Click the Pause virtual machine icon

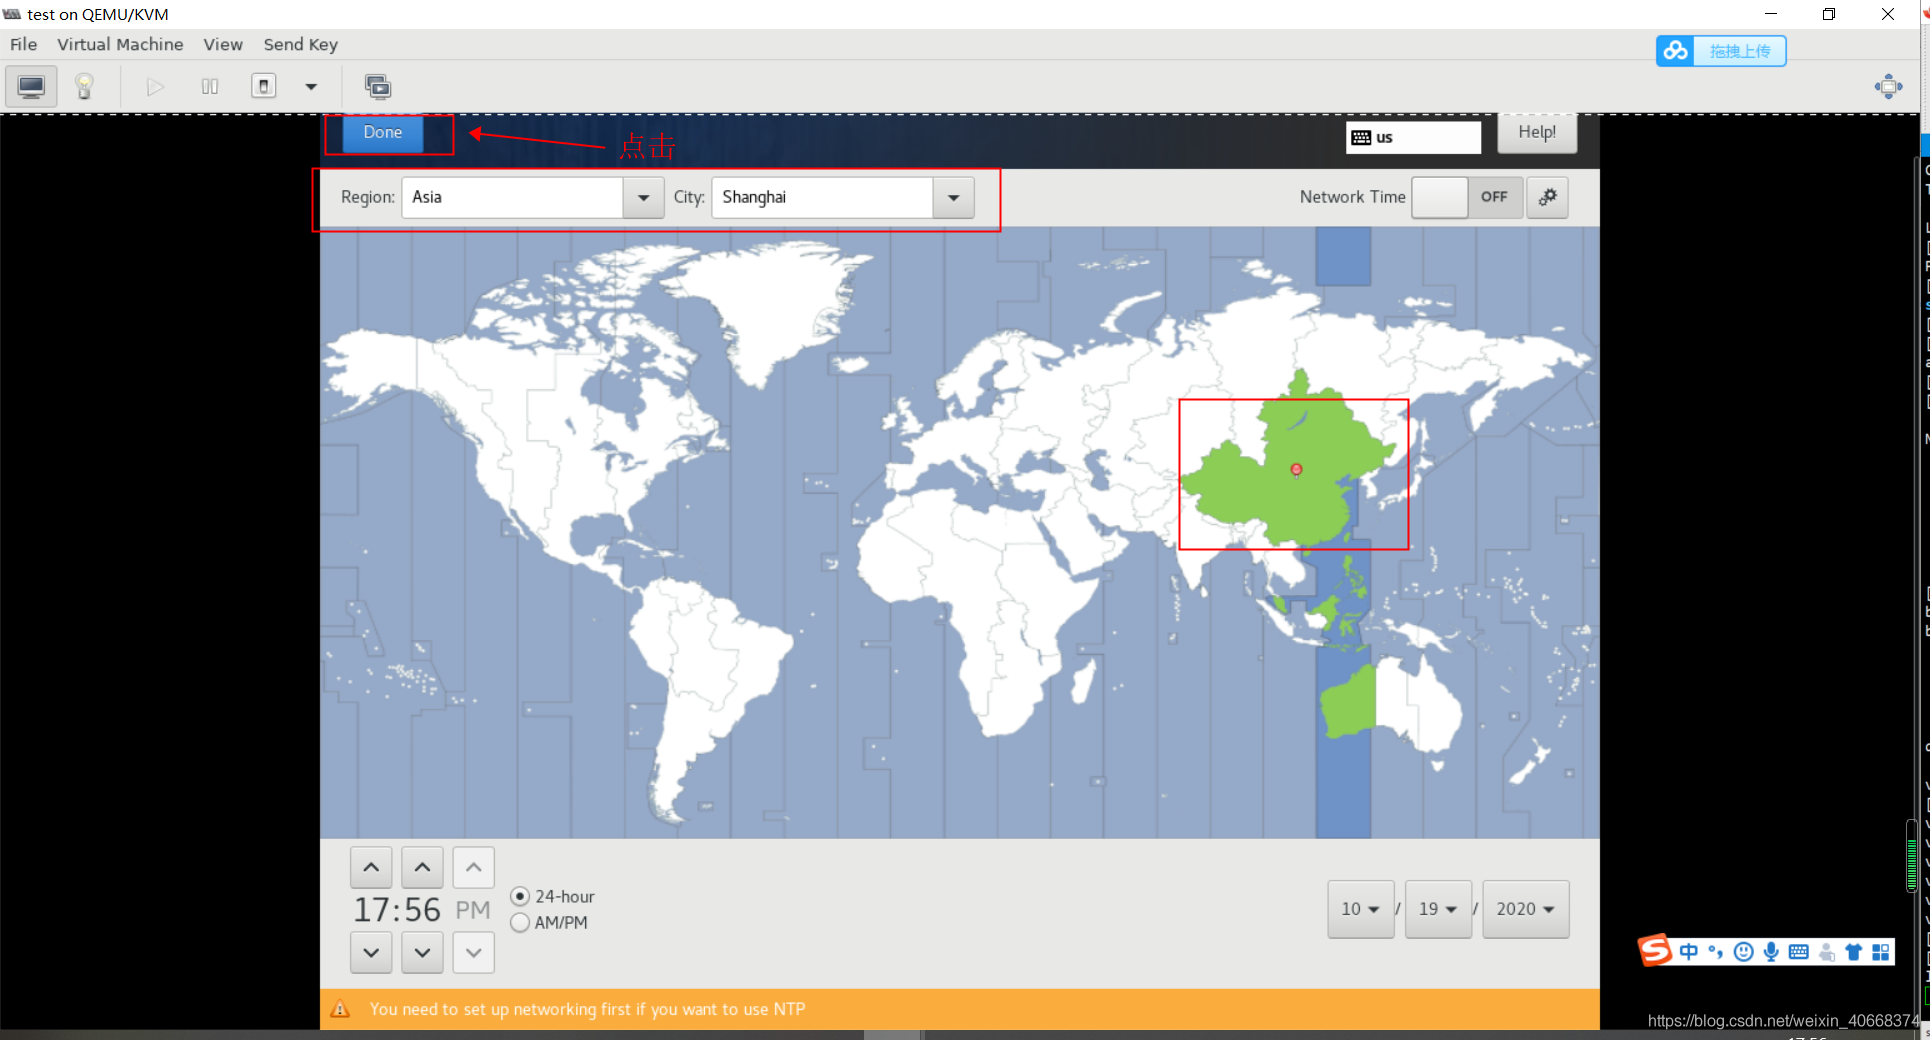(x=210, y=87)
